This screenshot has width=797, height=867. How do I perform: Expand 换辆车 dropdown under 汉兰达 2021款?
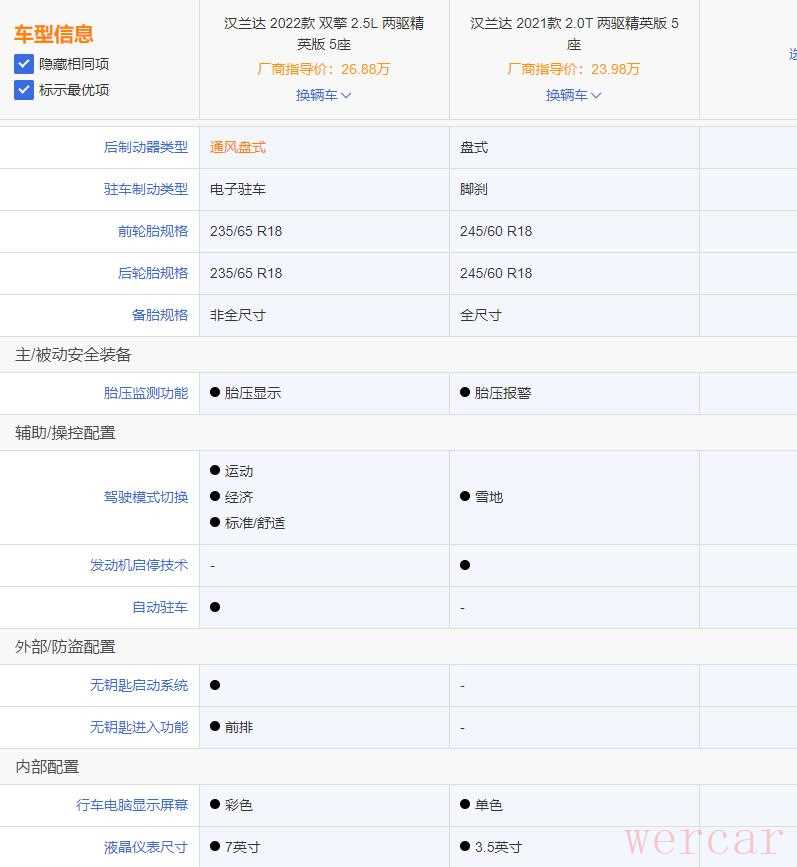(x=573, y=95)
